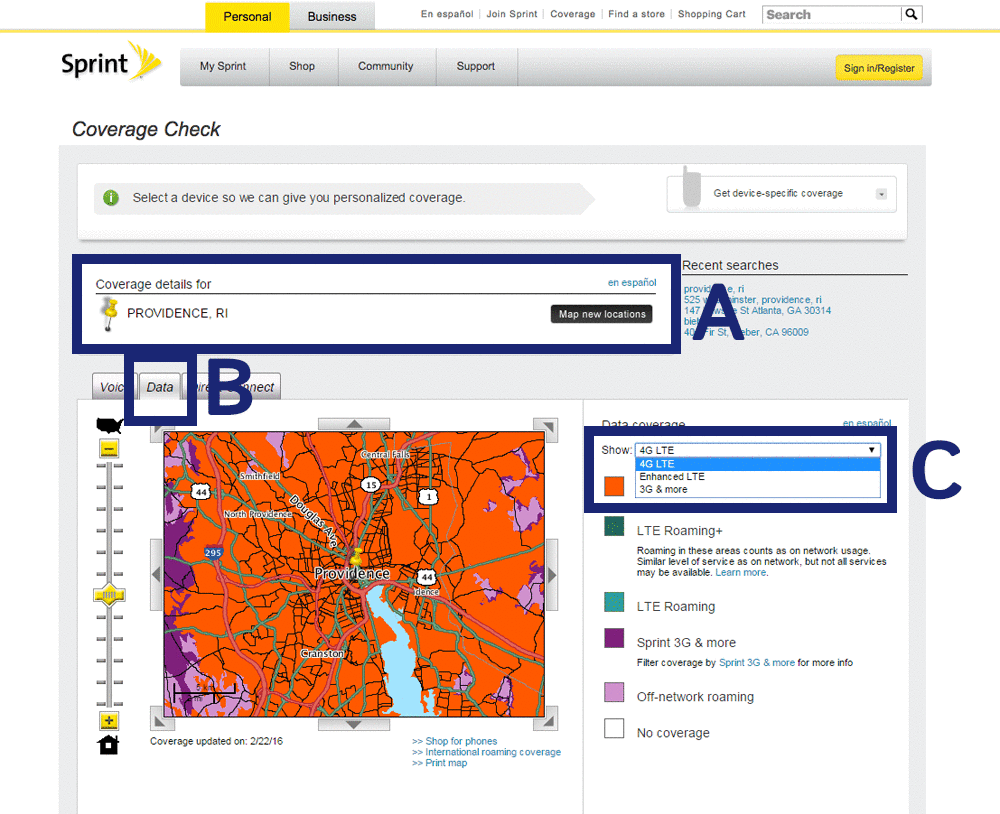Choose Enhanced LTE option
Image resolution: width=1000 pixels, height=814 pixels.
(x=758, y=477)
